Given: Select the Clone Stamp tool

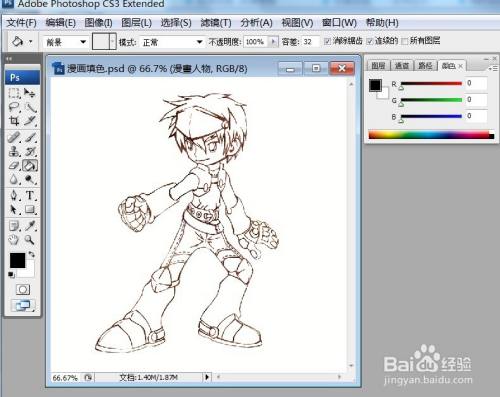Looking at the screenshot, I should (14, 151).
